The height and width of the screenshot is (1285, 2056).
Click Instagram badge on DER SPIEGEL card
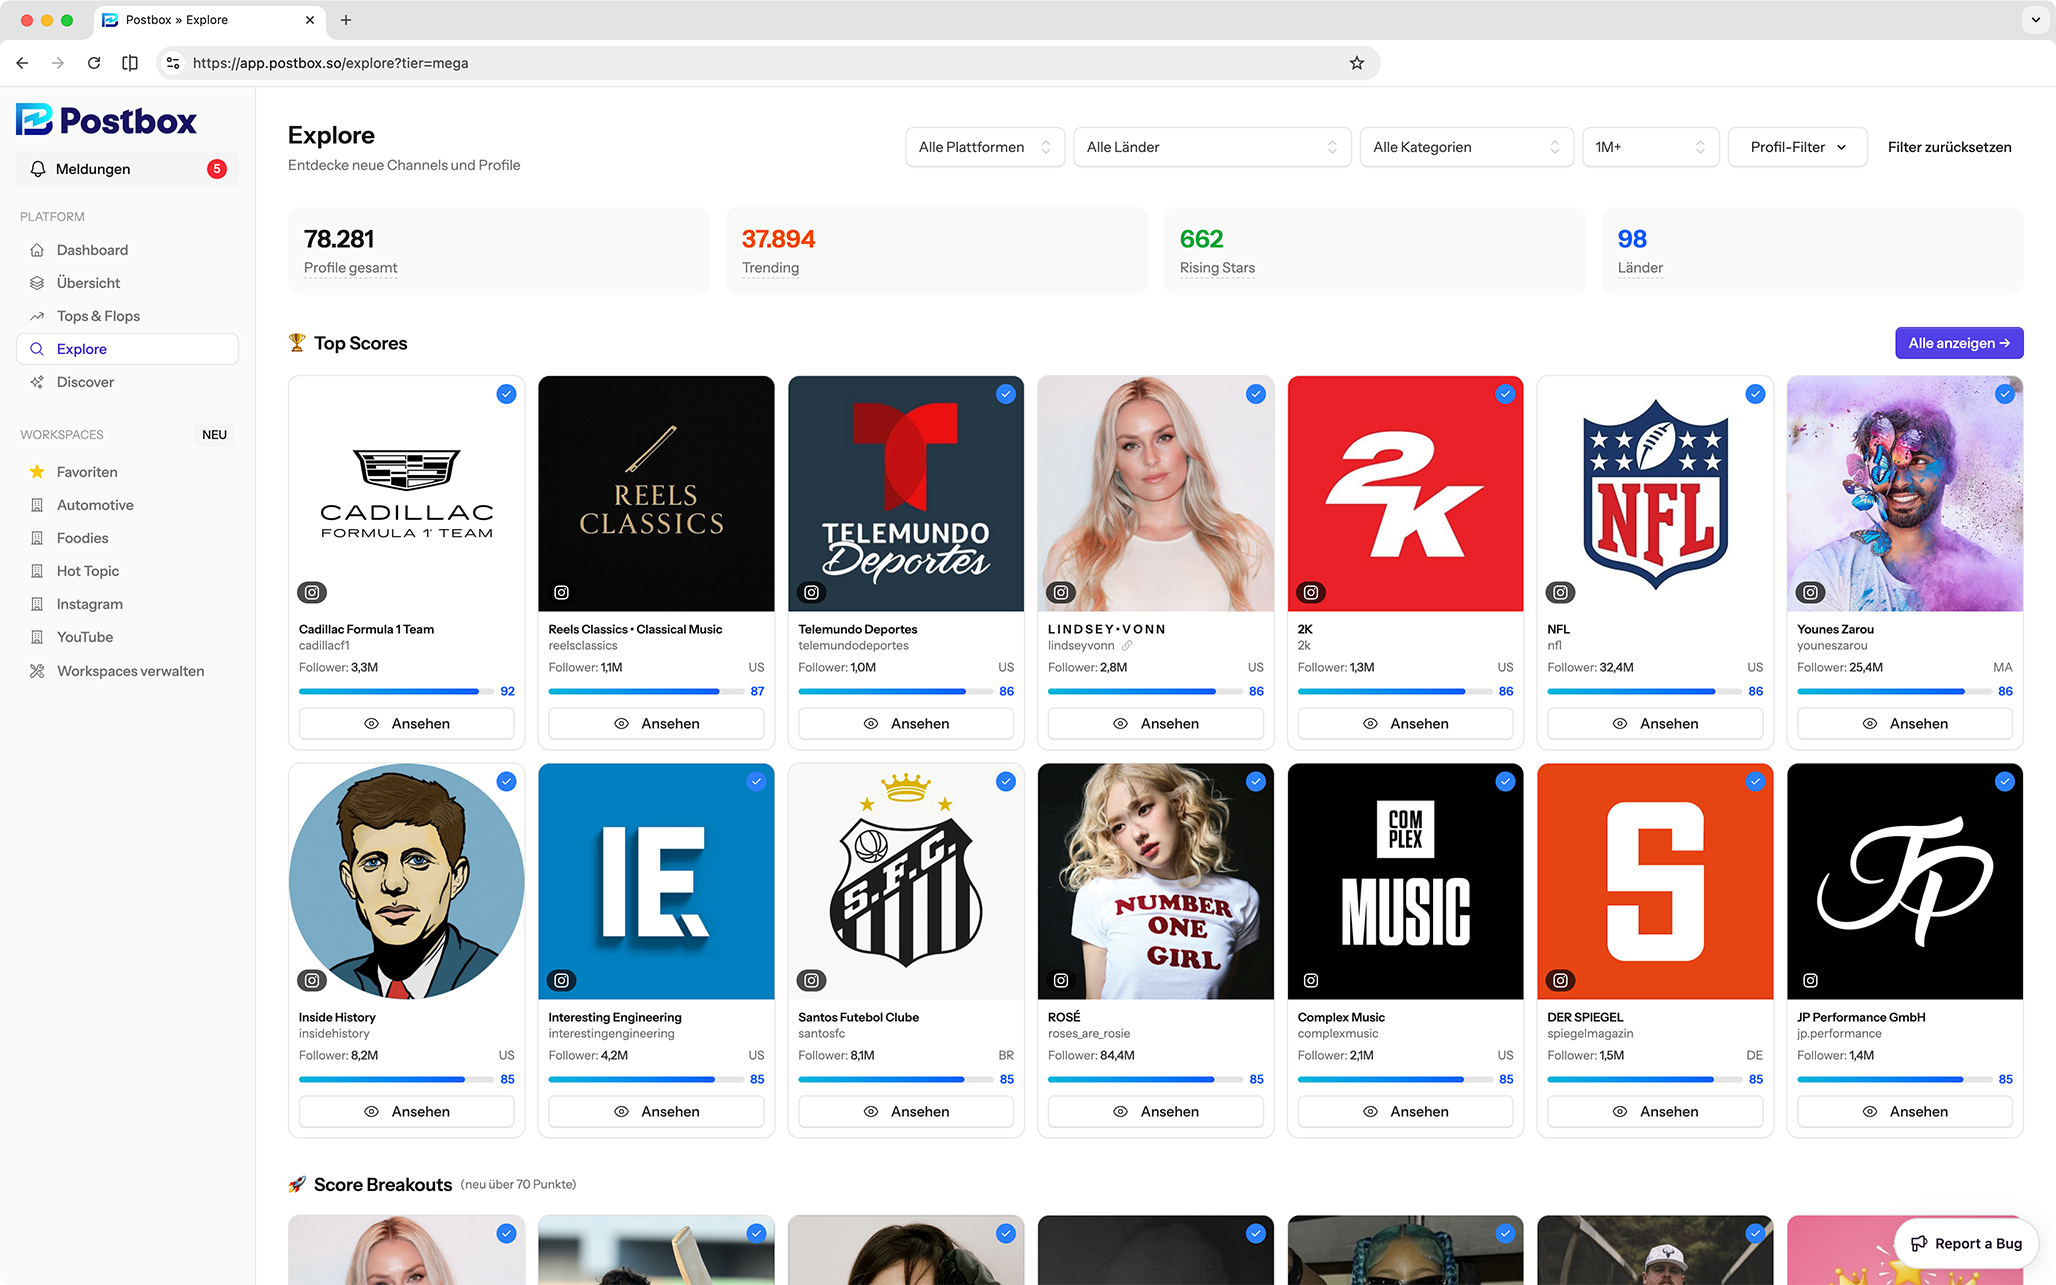[x=1560, y=980]
